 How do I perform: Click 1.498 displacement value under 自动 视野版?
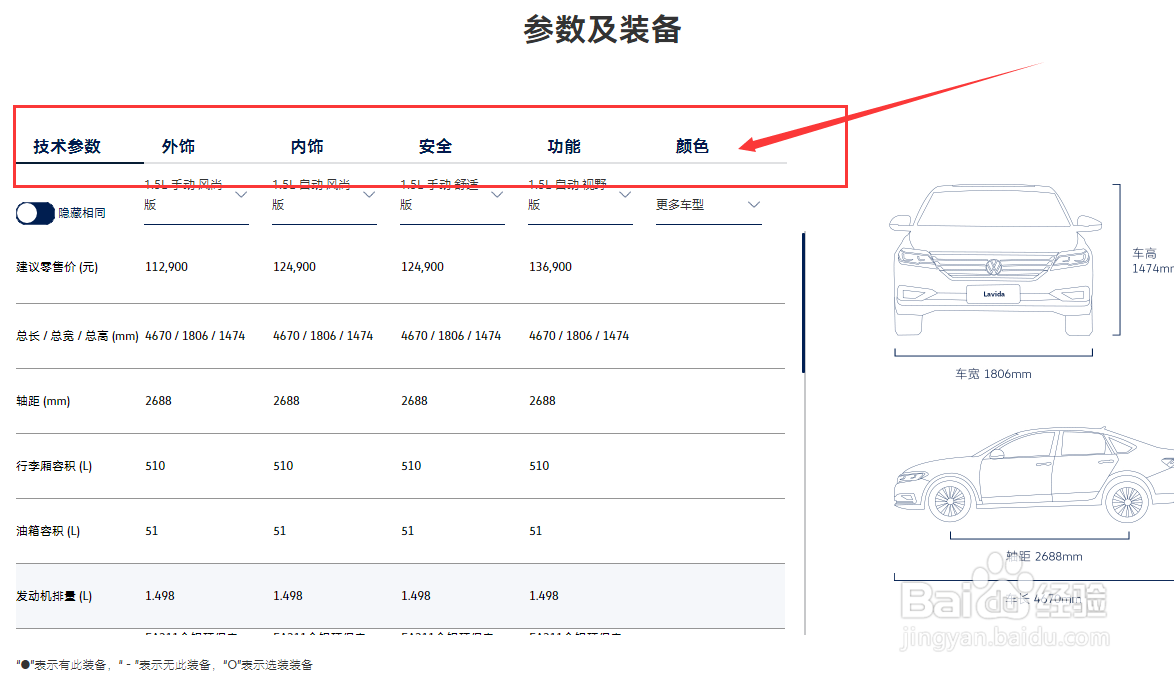coord(544,596)
